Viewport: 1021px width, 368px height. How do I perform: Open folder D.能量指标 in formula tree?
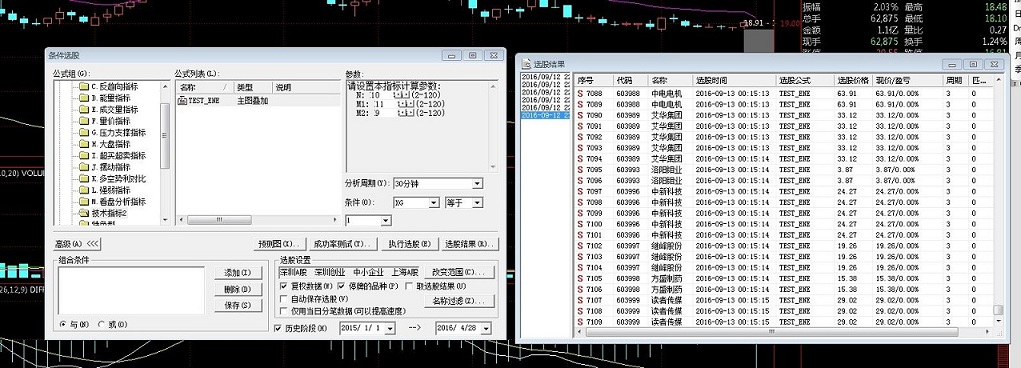click(x=83, y=98)
